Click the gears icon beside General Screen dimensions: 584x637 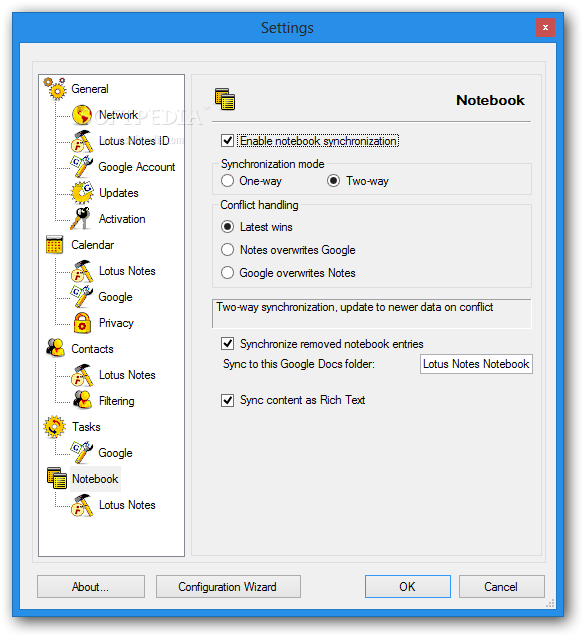(55, 88)
